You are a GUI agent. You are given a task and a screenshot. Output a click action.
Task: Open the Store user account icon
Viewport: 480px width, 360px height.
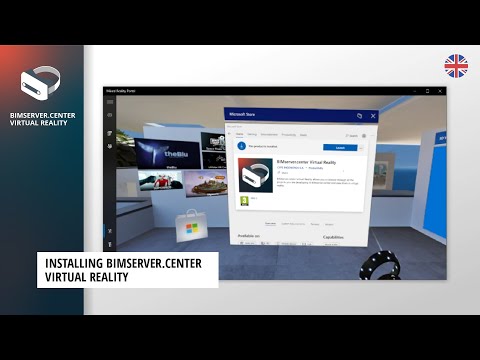364,136
